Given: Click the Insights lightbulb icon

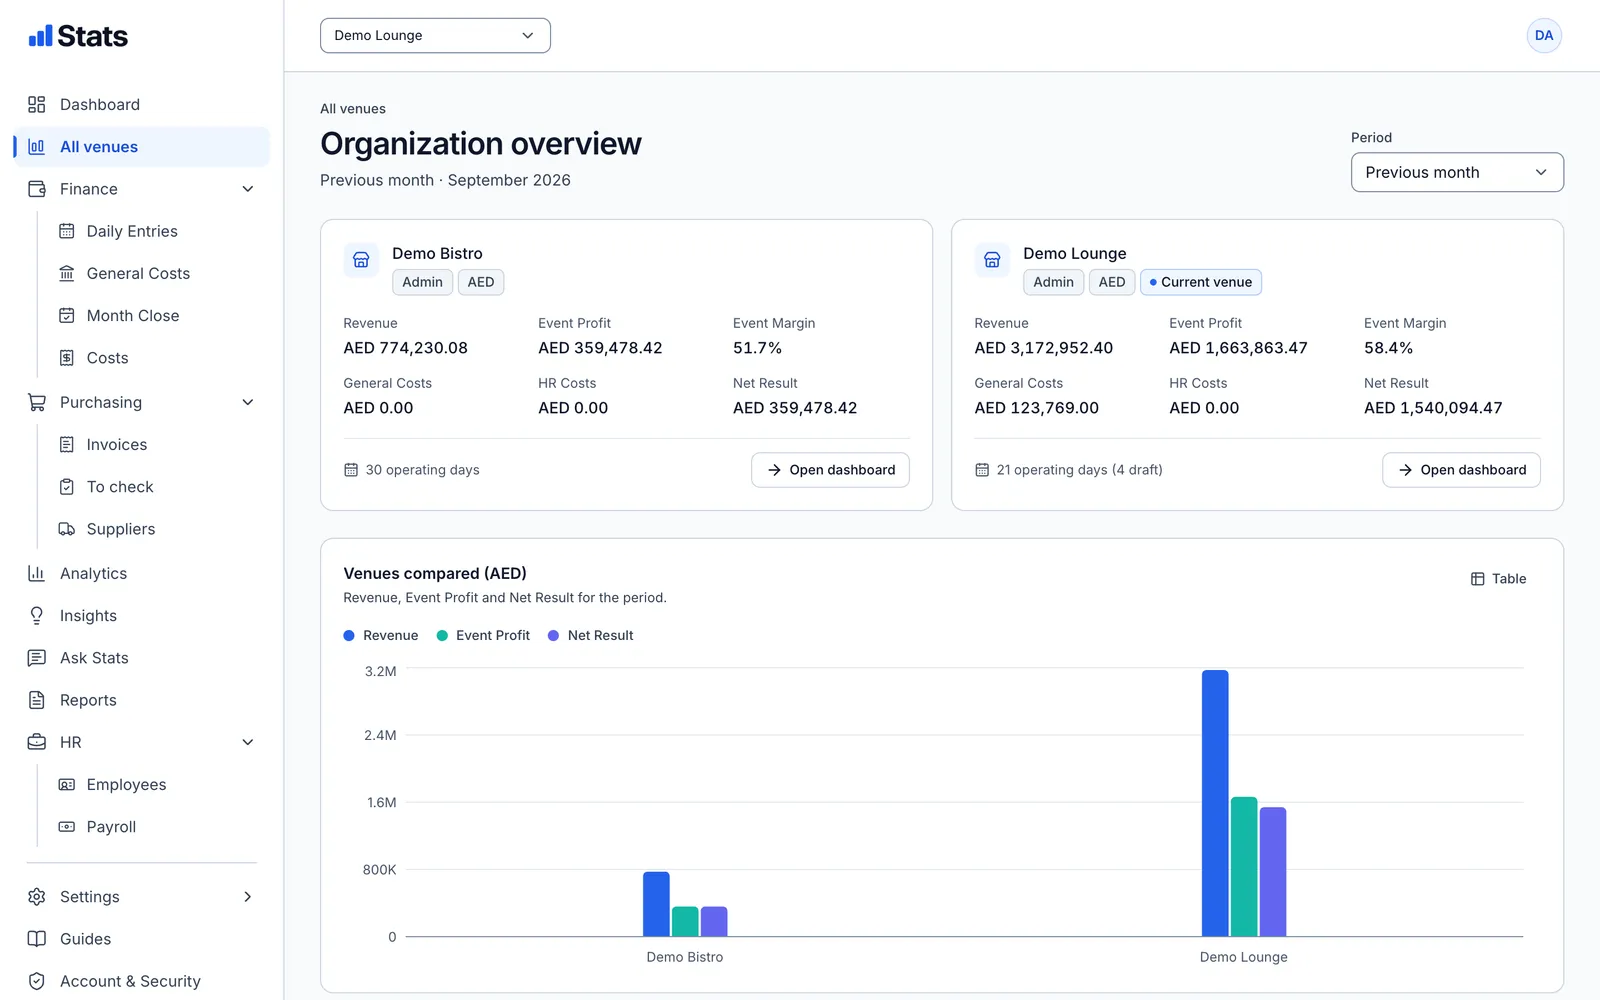Looking at the screenshot, I should (x=37, y=616).
